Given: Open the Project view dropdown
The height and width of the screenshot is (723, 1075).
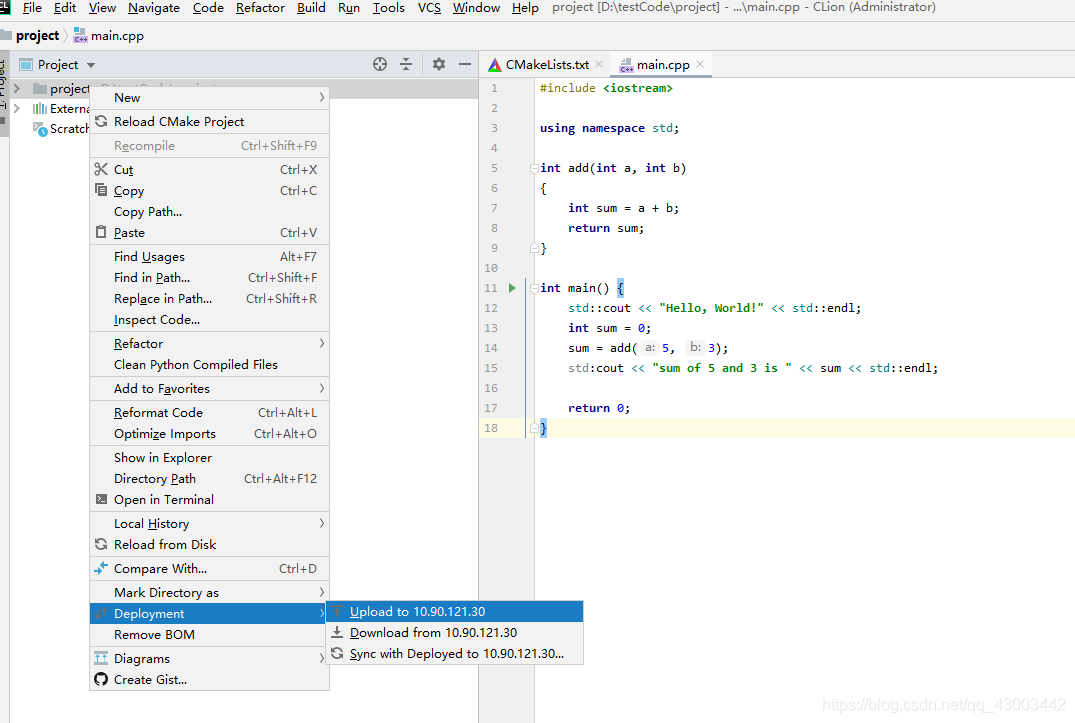Looking at the screenshot, I should point(90,65).
